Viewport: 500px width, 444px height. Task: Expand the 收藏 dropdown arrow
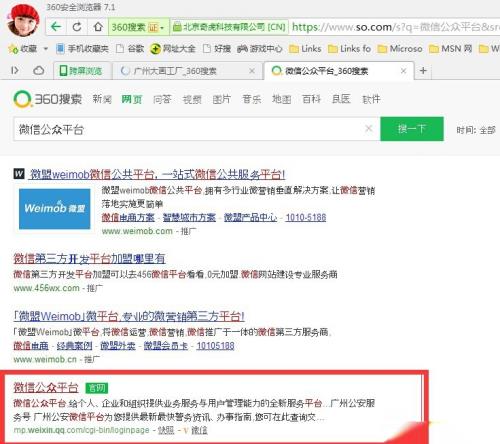coord(46,49)
